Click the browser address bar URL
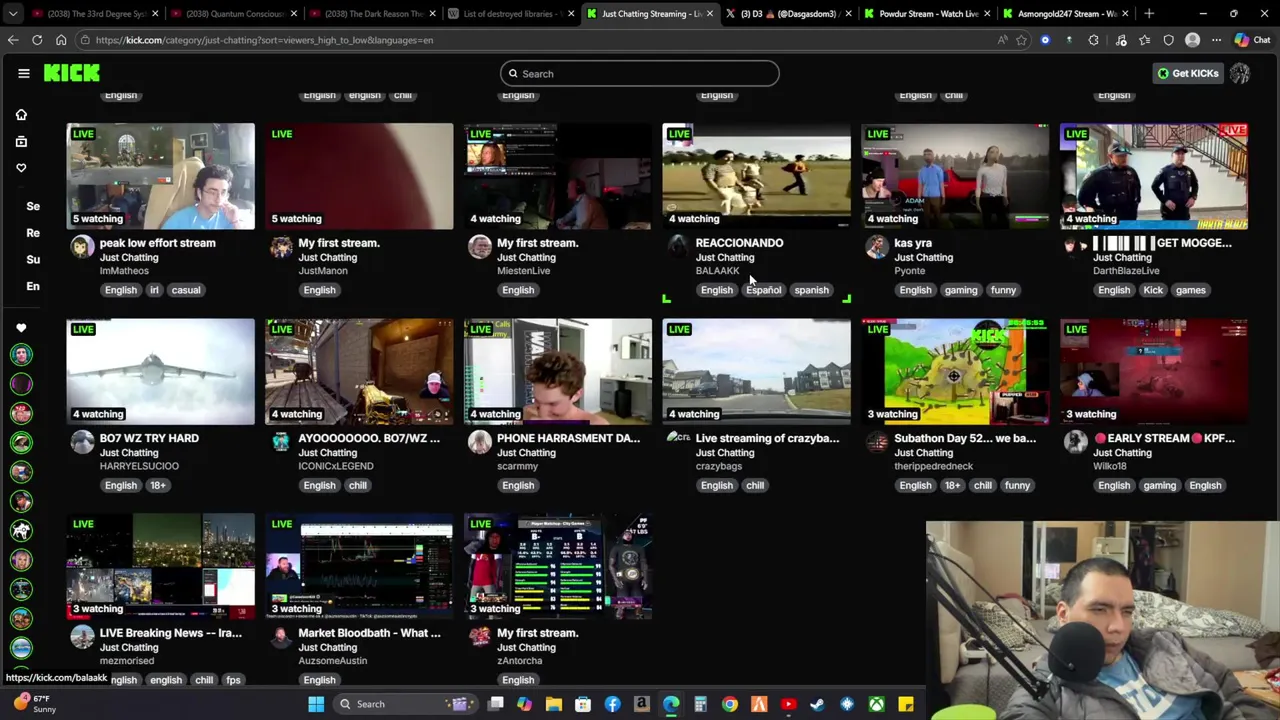The image size is (1280, 720). [264, 40]
